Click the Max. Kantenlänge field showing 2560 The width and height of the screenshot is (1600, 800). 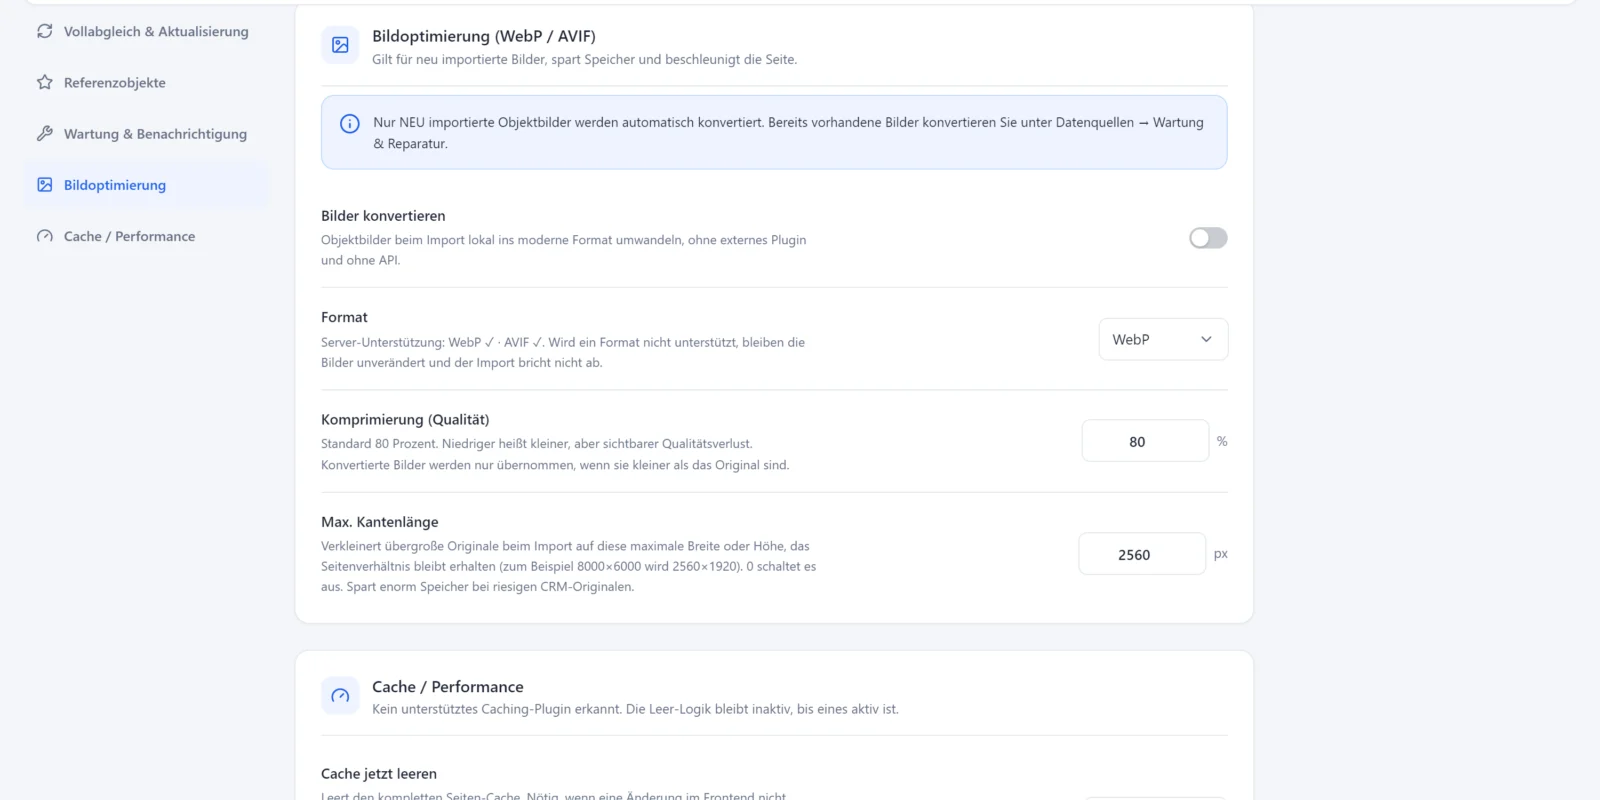(x=1142, y=554)
